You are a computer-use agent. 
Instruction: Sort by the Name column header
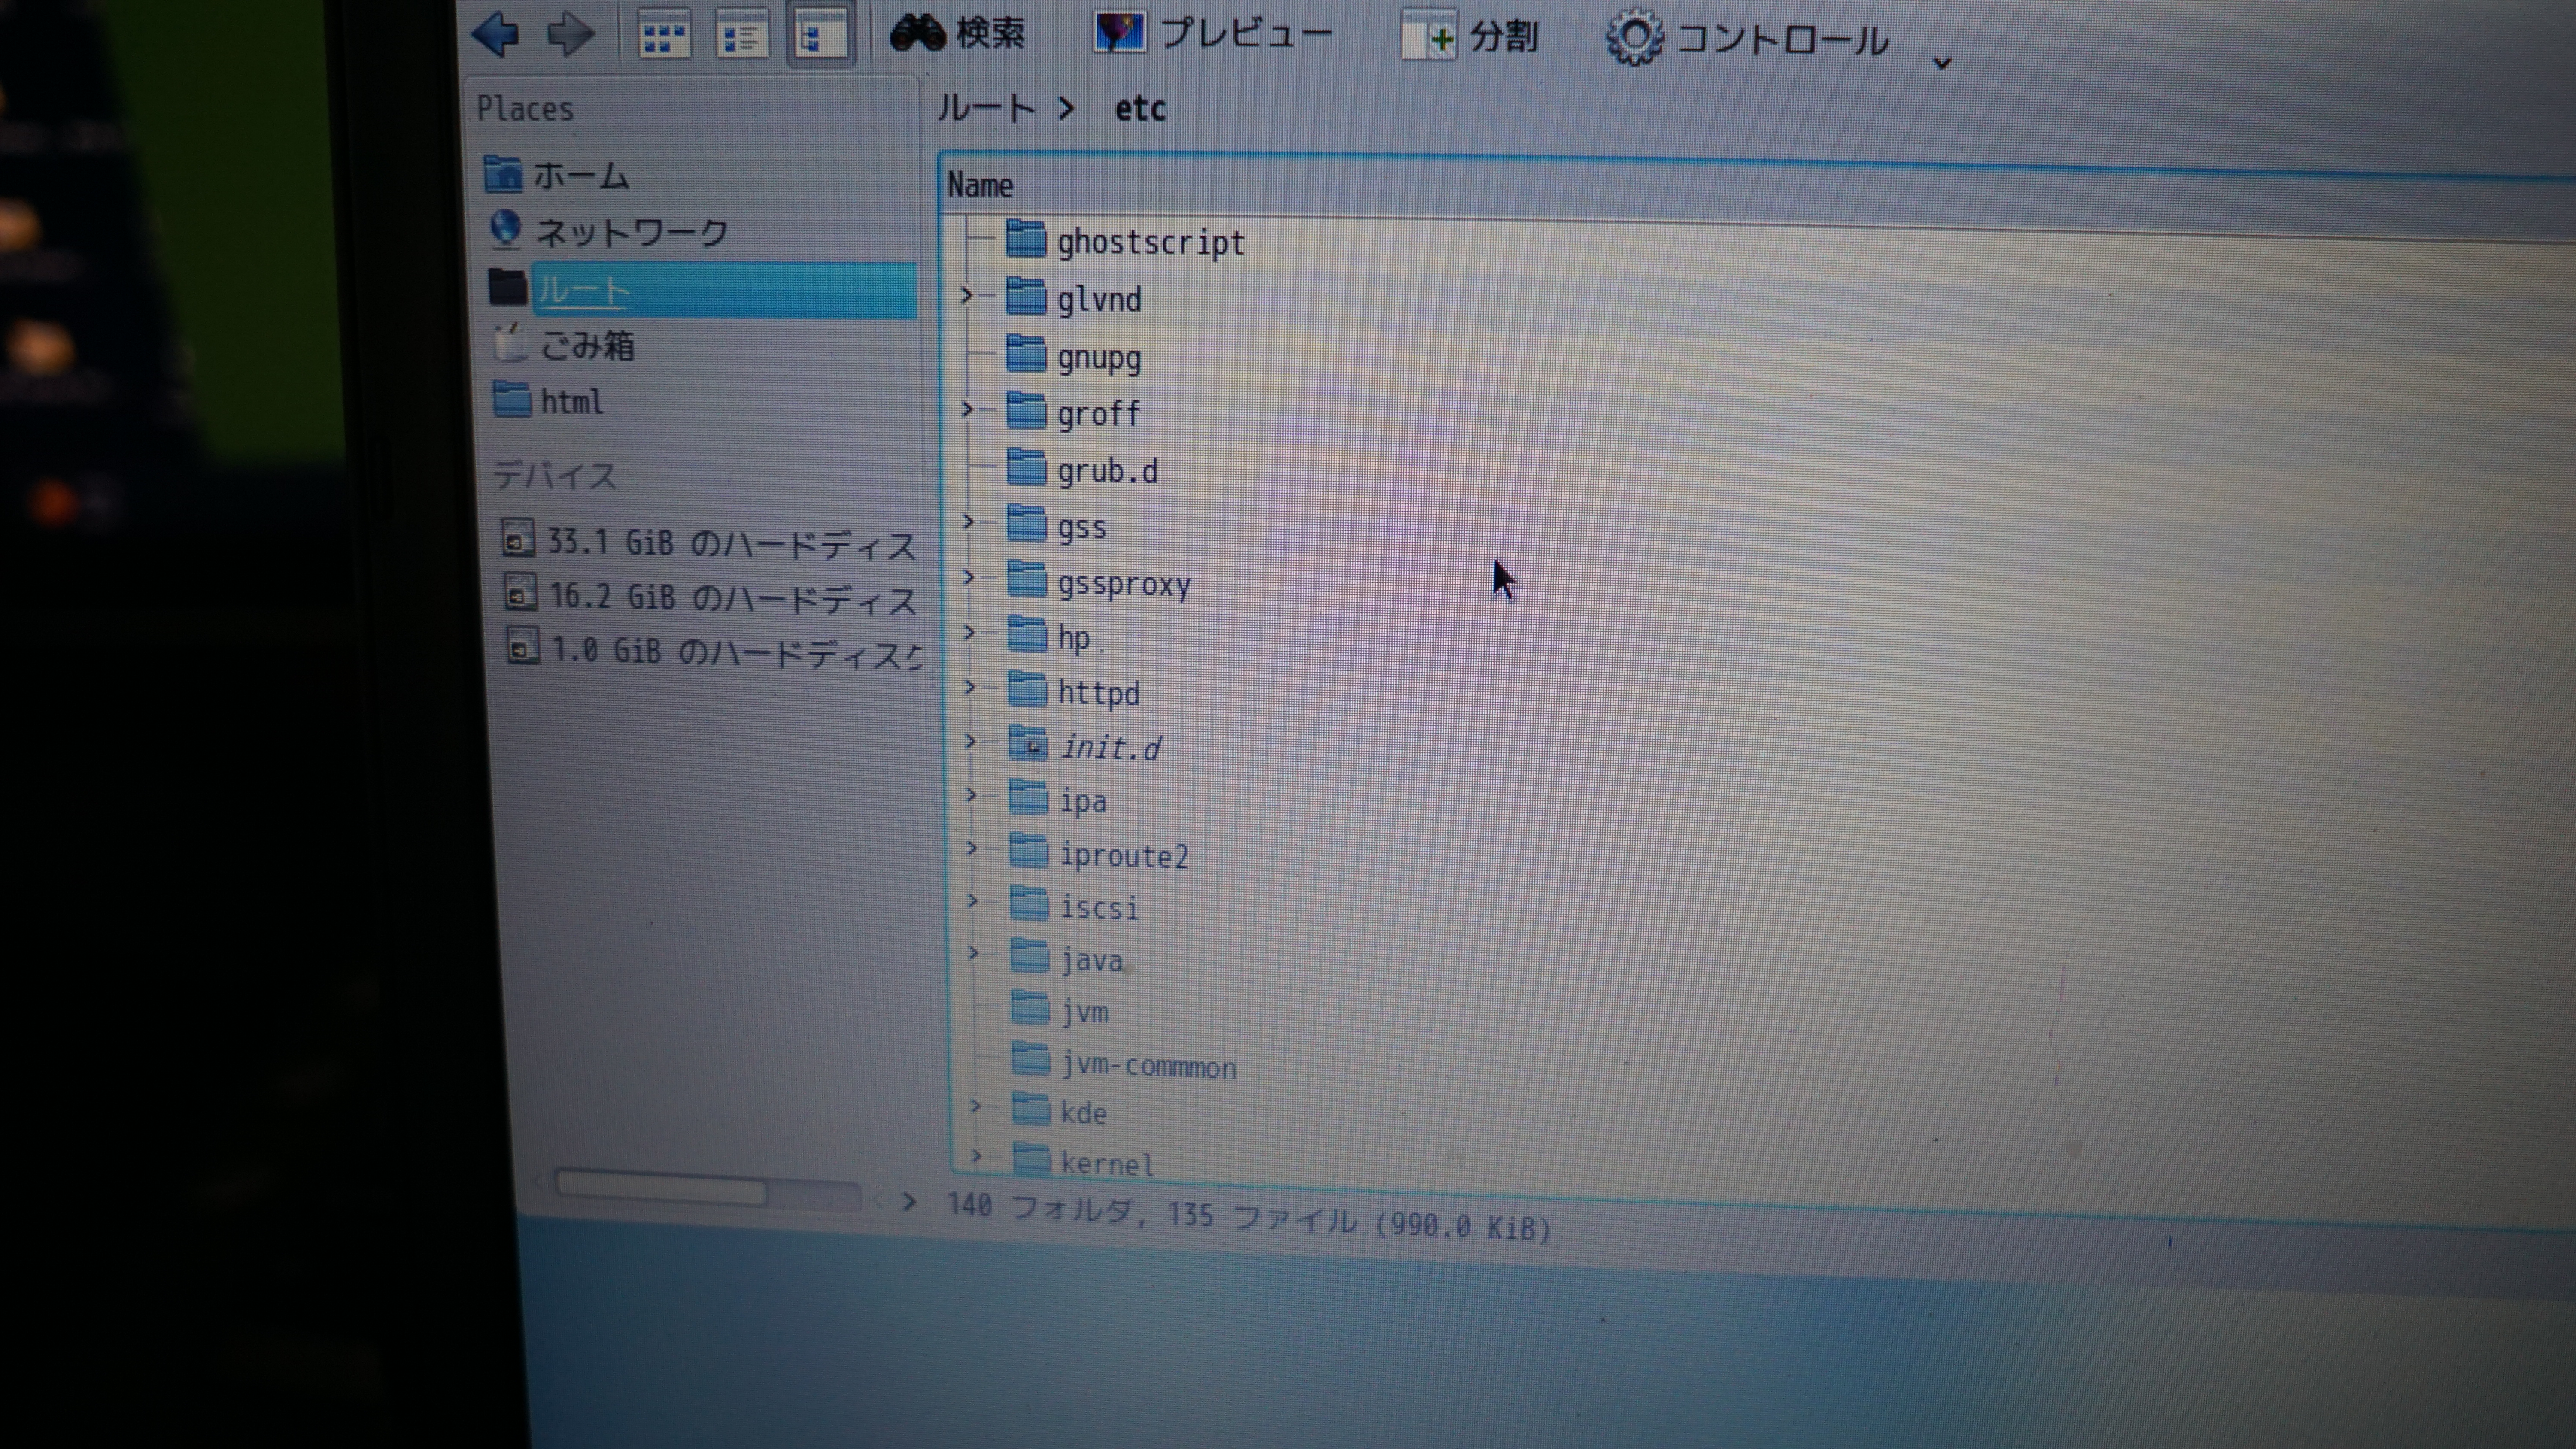coord(980,185)
